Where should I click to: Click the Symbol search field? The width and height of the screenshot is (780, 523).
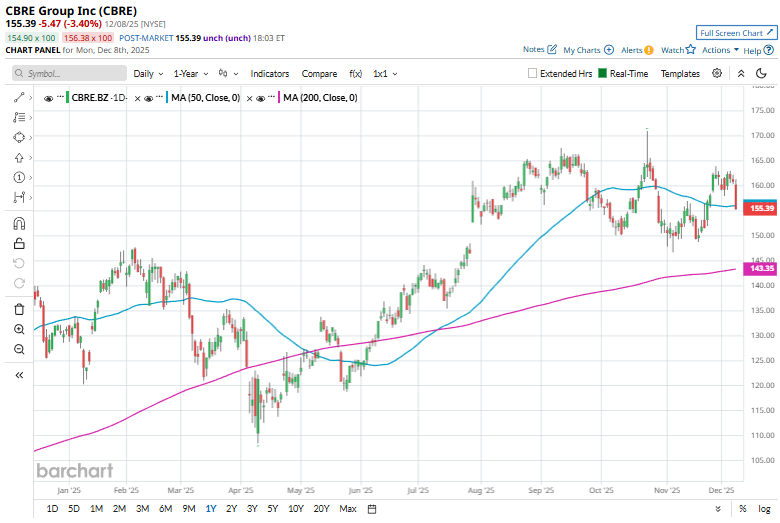[70, 74]
